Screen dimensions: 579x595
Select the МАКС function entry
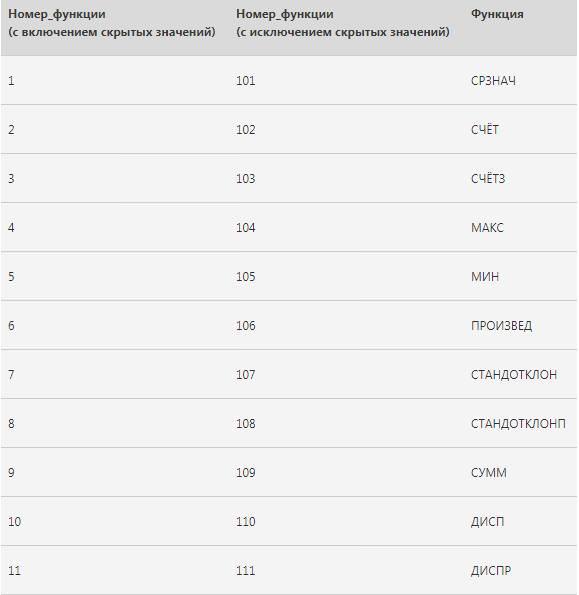[x=487, y=228]
